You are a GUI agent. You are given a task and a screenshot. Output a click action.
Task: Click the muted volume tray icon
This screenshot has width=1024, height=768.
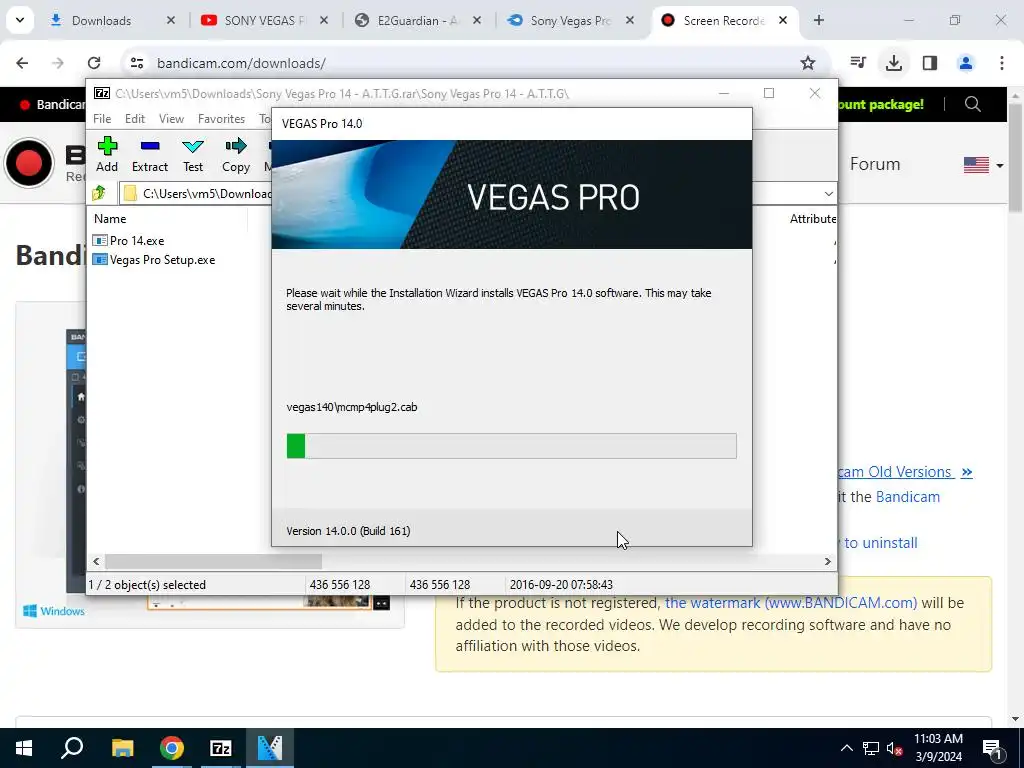pos(895,748)
